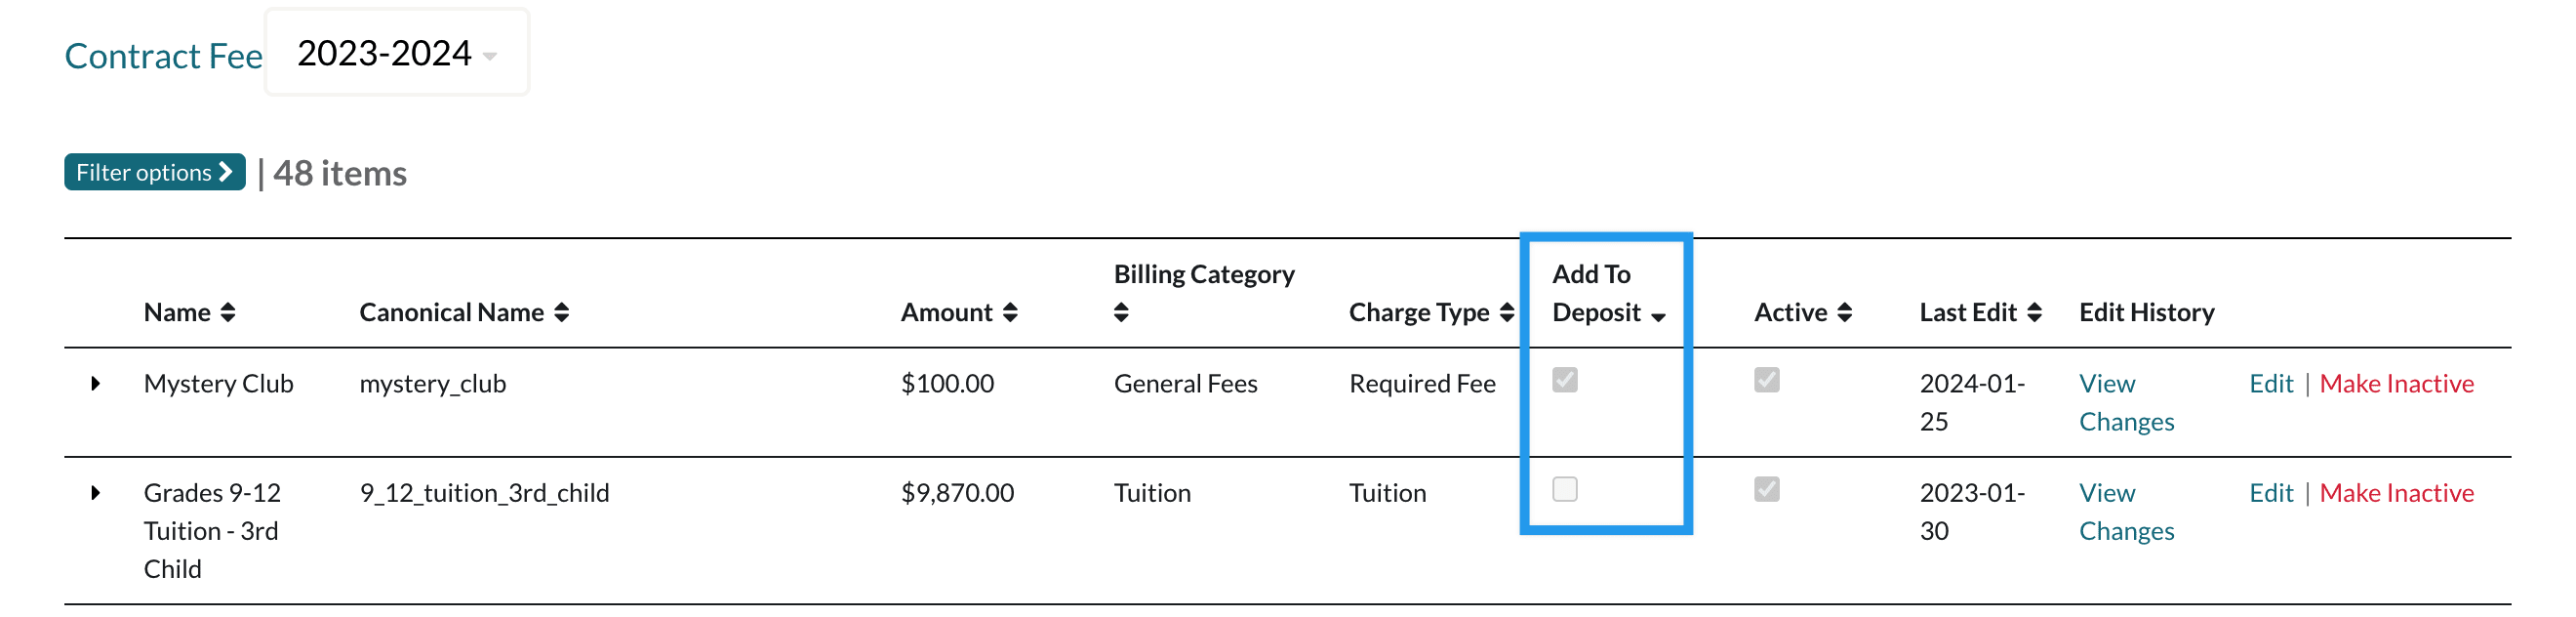
Task: Click the Contract Fee heading link
Action: pos(163,56)
